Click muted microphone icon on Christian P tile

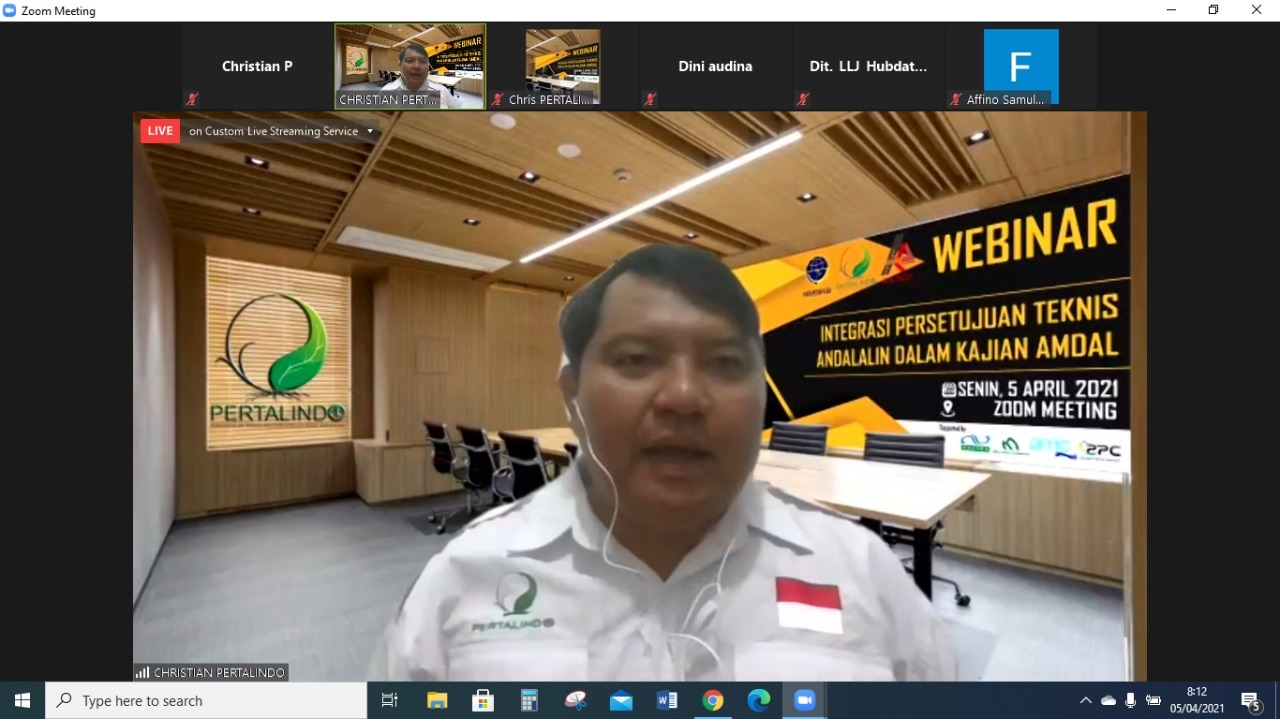192,99
